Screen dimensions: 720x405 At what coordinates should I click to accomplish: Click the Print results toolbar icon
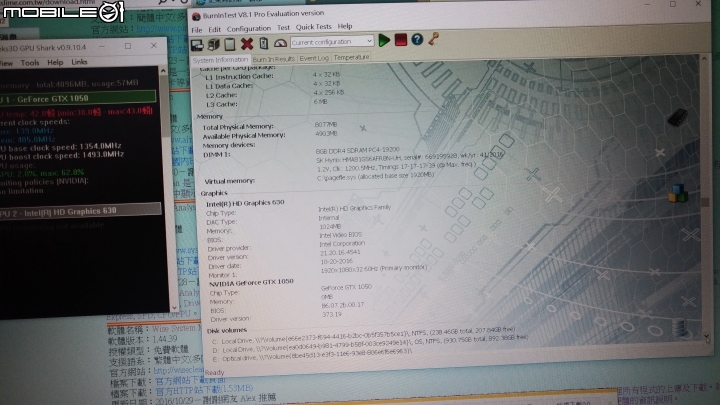pos(214,45)
